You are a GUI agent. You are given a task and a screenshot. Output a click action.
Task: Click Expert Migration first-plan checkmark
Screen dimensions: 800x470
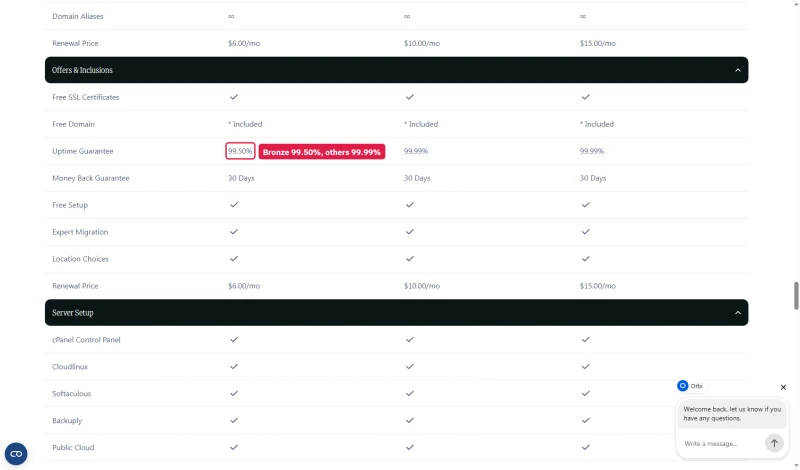point(234,232)
